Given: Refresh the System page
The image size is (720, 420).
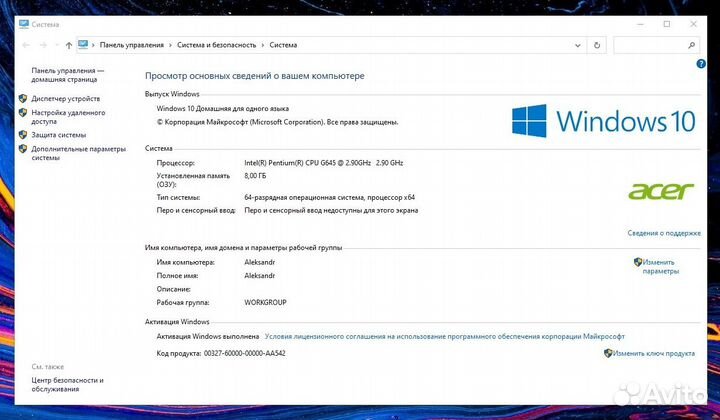Looking at the screenshot, I should click(x=597, y=45).
